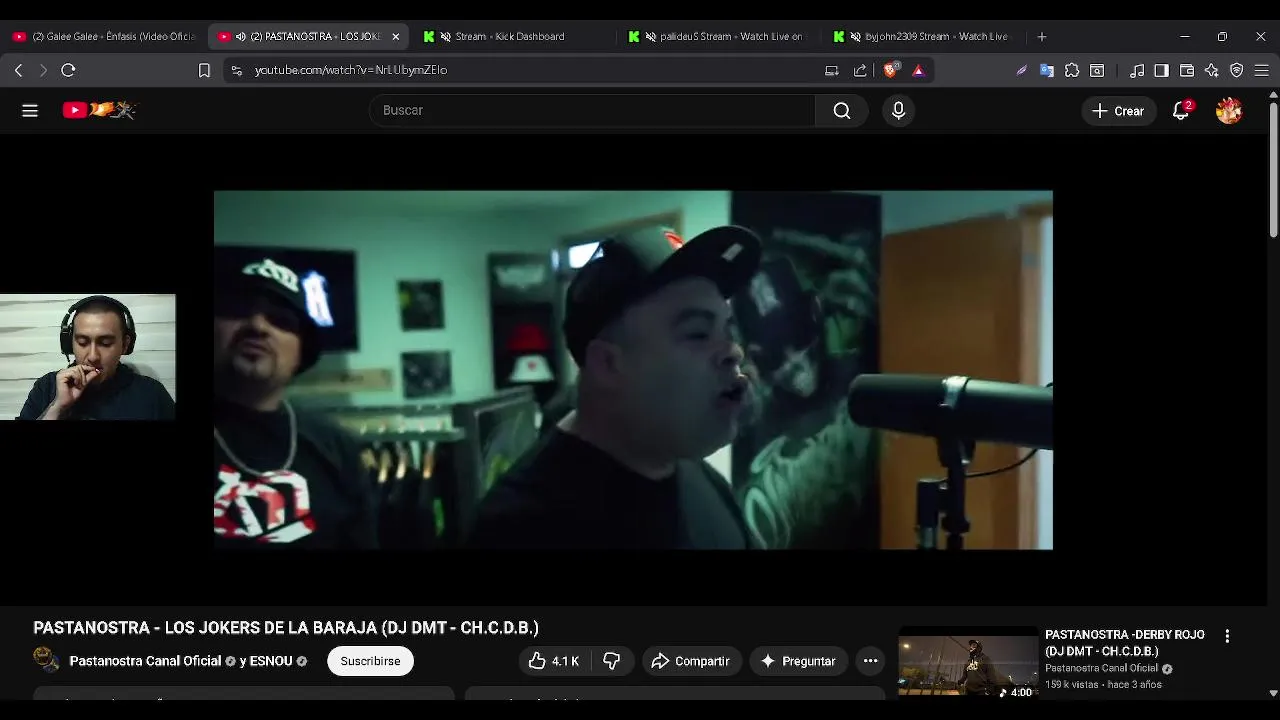View site information beside the URL
This screenshot has width=1280, height=720.
(236, 70)
